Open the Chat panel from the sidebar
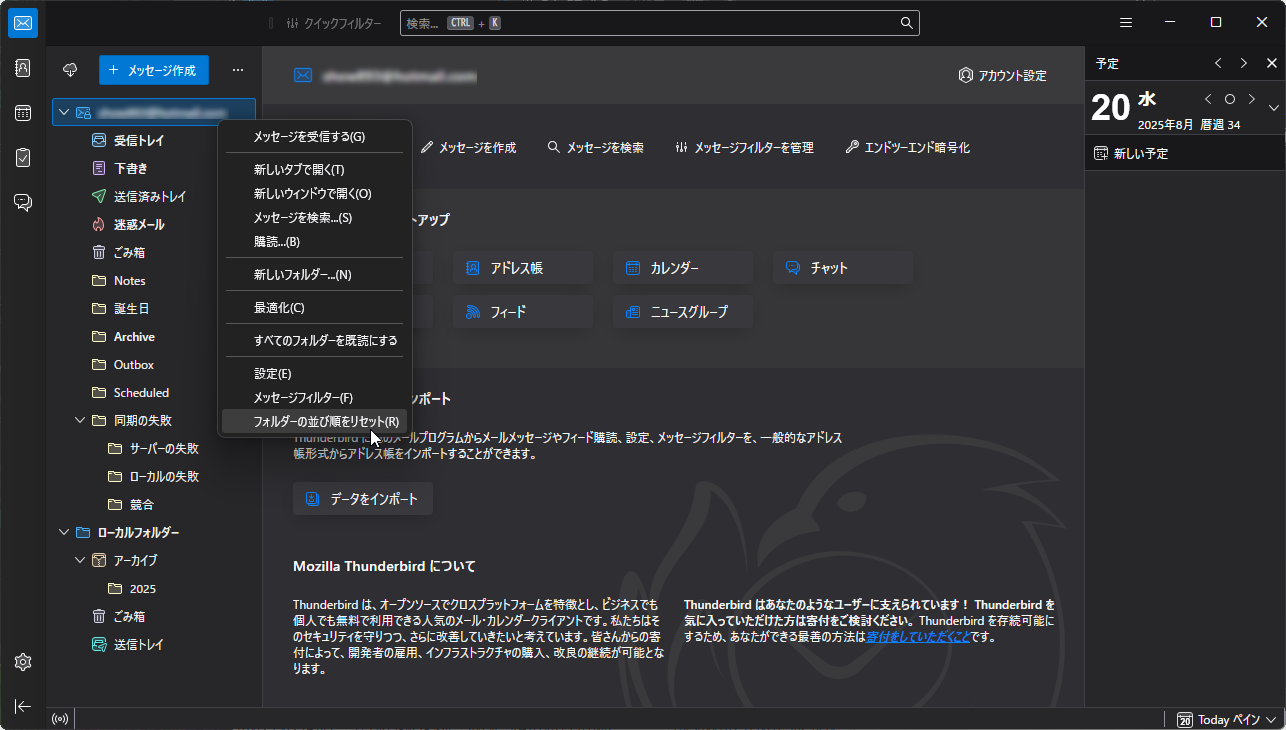1286x730 pixels. point(22,201)
